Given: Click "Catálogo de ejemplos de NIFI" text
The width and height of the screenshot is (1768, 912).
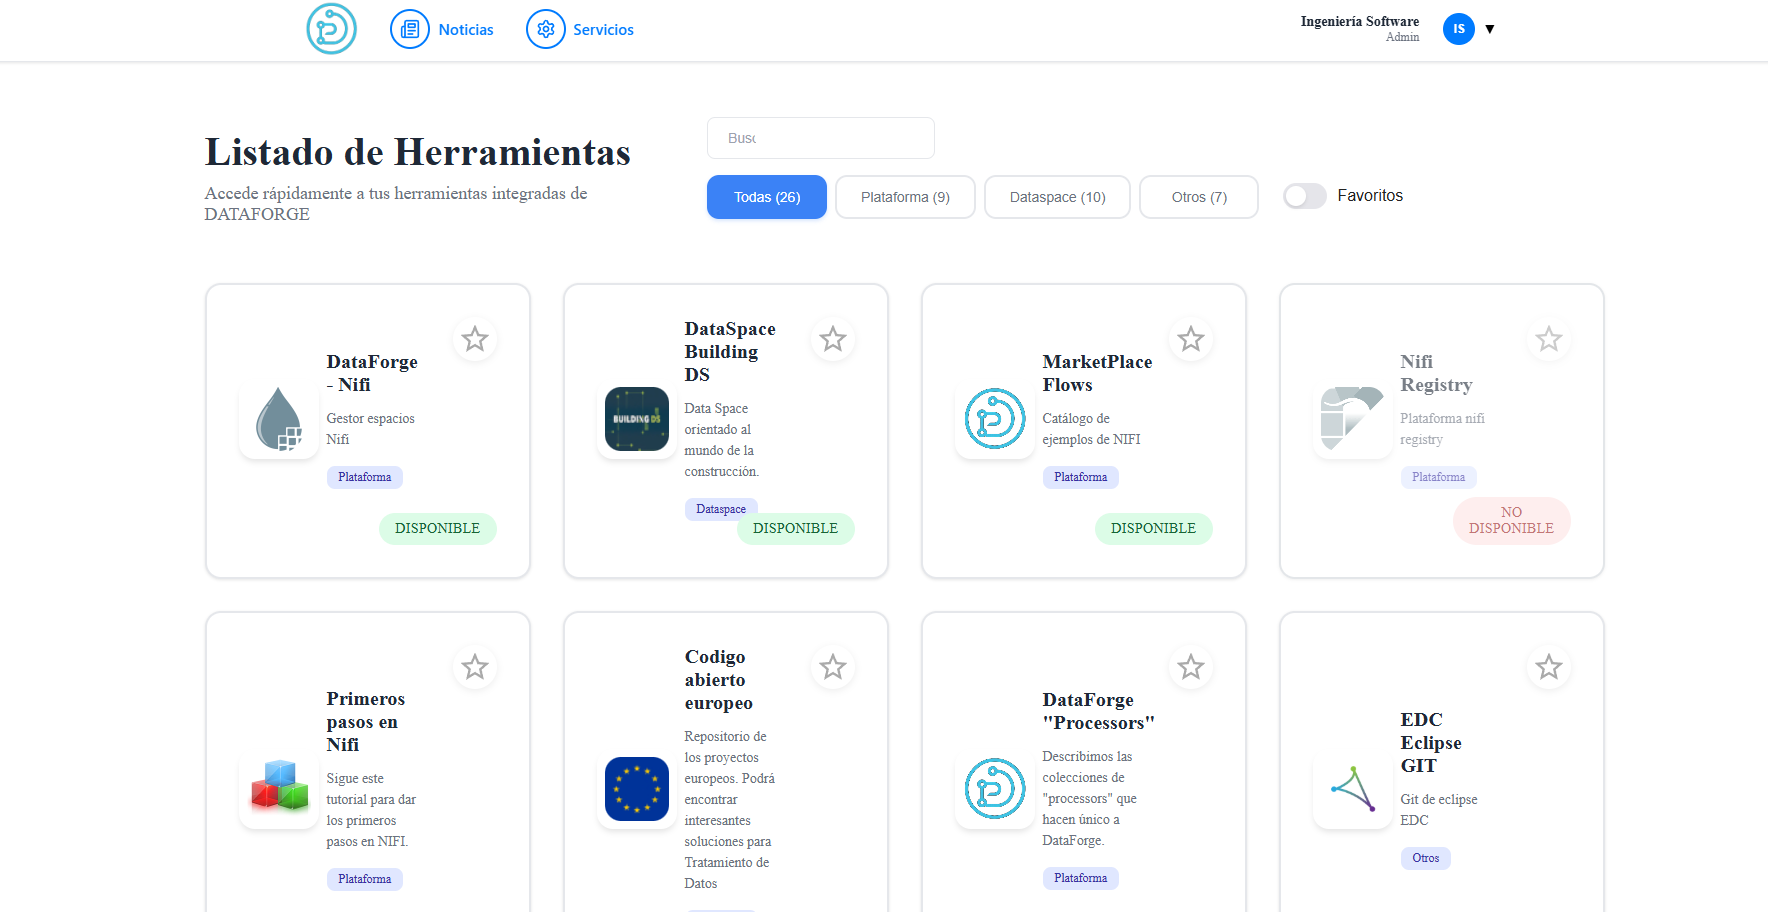Looking at the screenshot, I should [x=1091, y=429].
